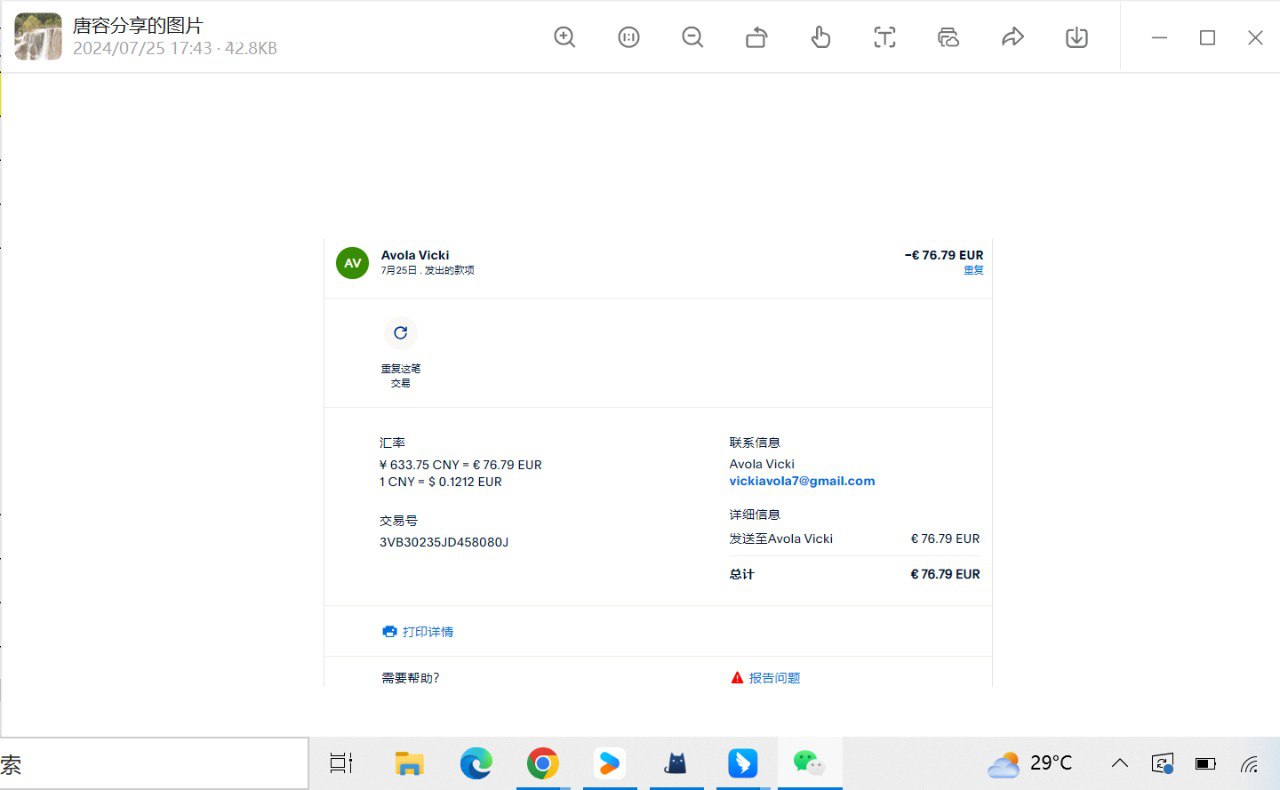The image size is (1280, 790).
Task: Open WeChat from the taskbar
Action: pyautogui.click(x=809, y=764)
